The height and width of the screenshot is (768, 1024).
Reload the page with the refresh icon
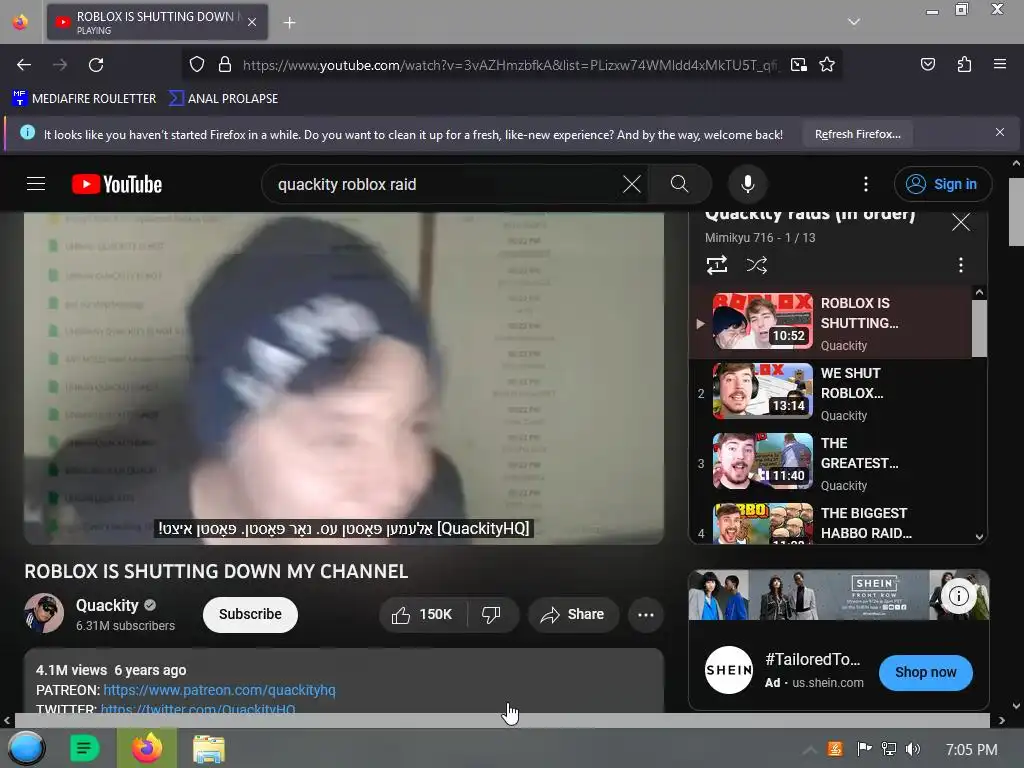(96, 65)
